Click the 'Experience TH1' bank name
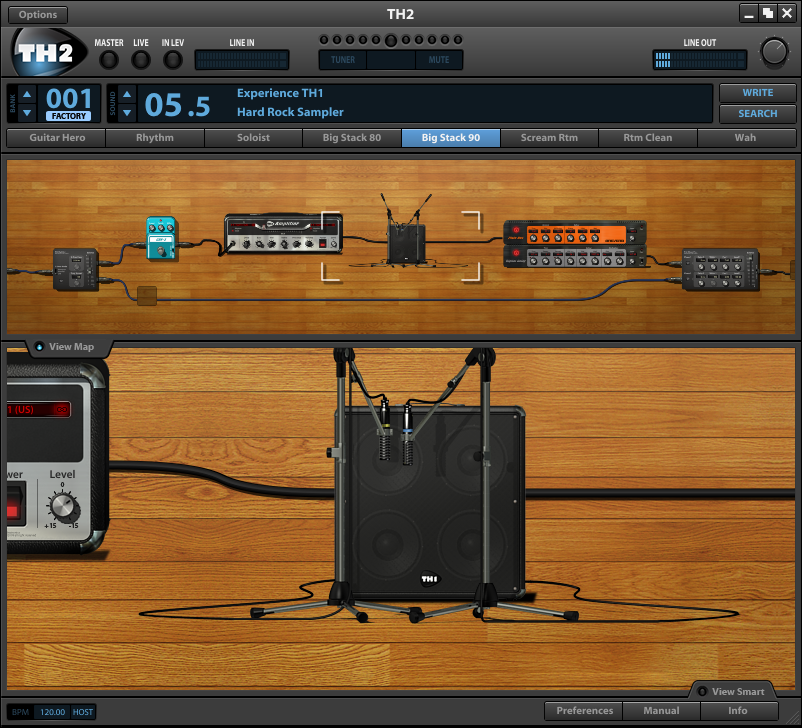Screen dimensions: 802x728 (x=280, y=94)
